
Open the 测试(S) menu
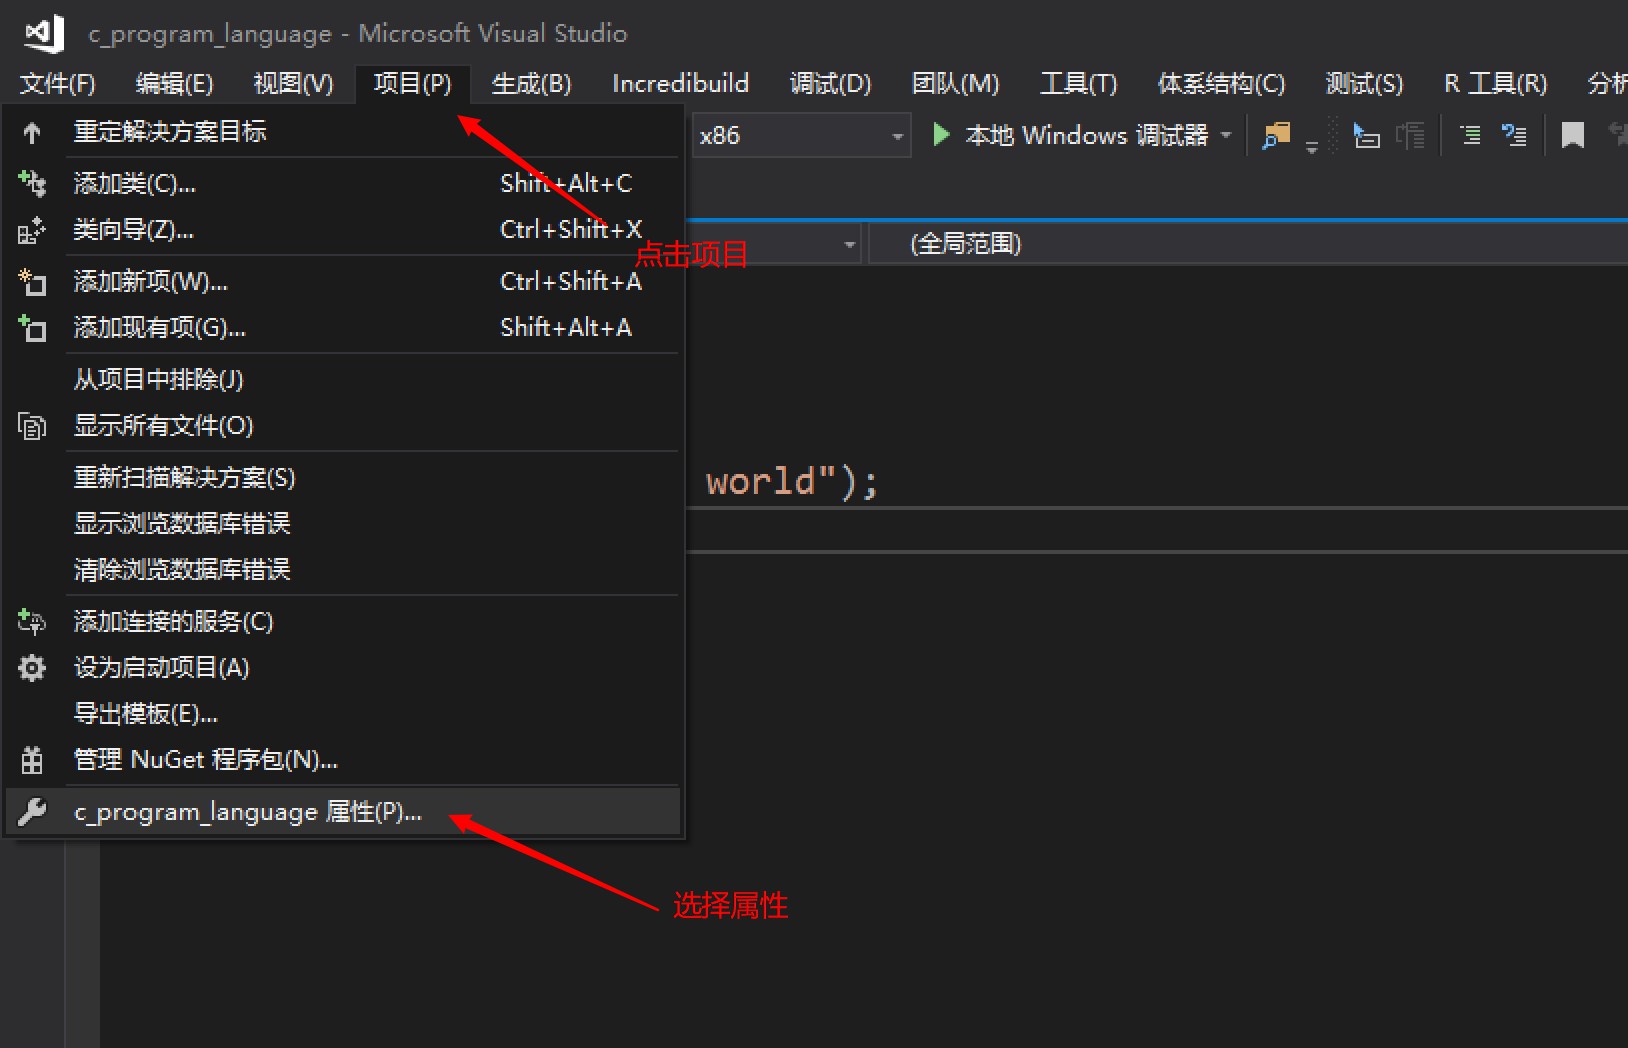(1364, 83)
